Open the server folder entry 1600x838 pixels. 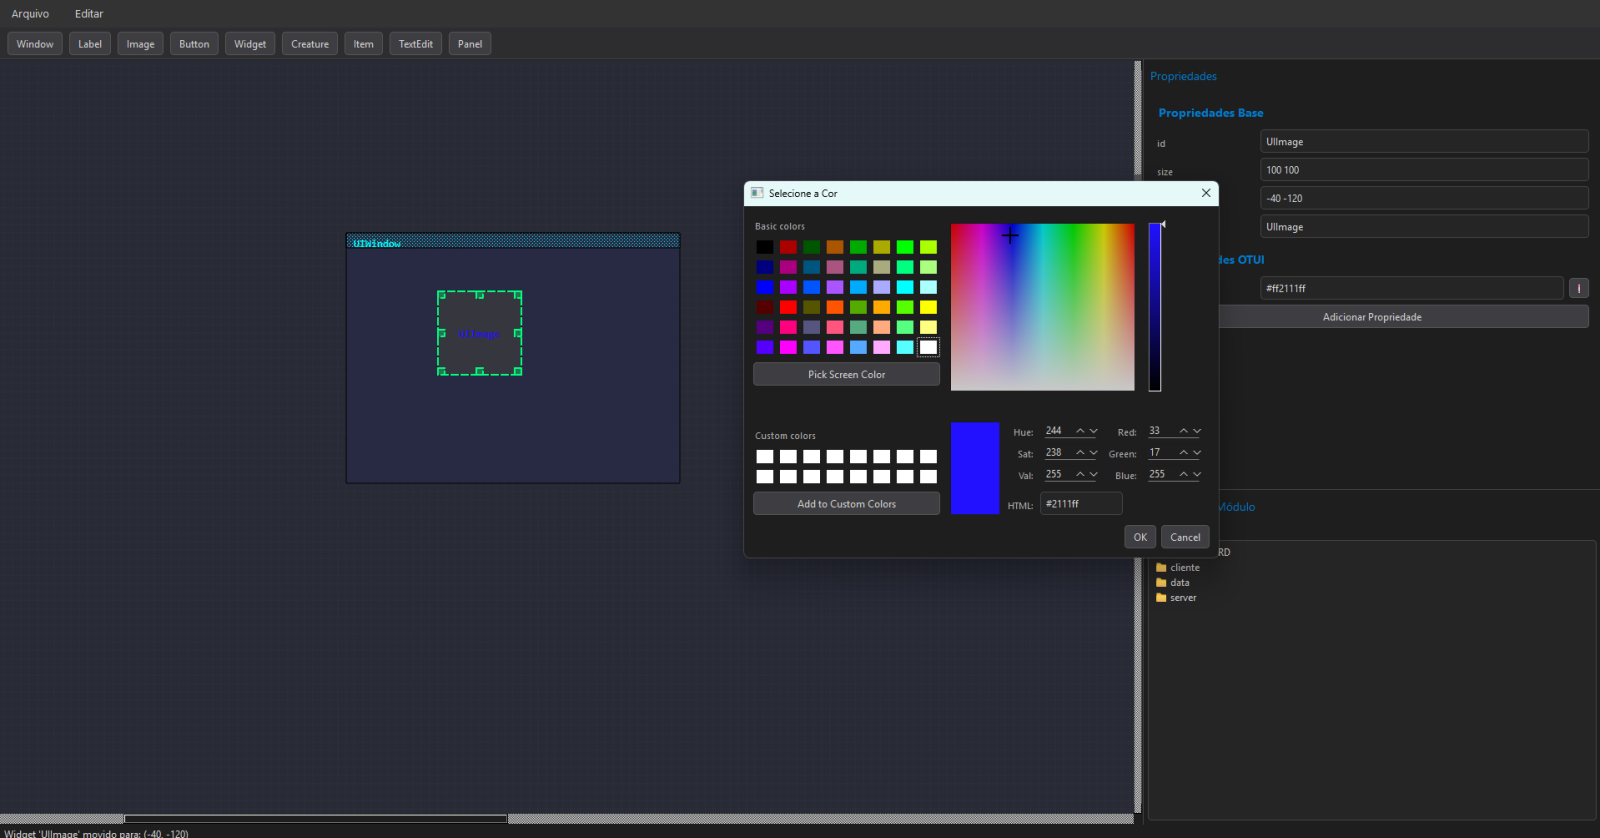point(1182,598)
